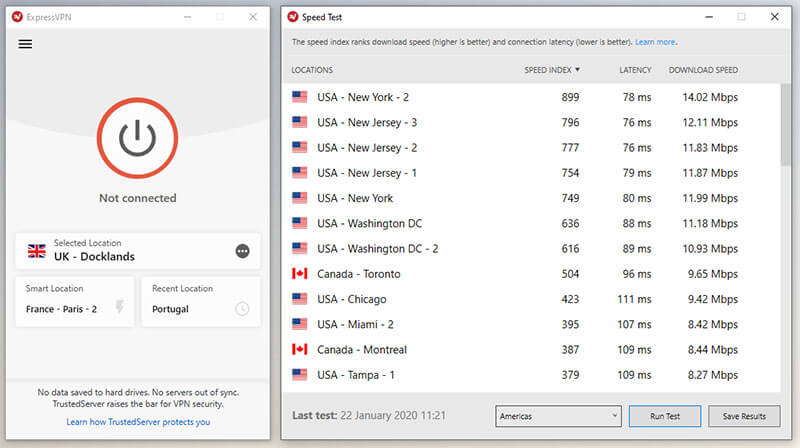Viewport: 800px width, 448px height.
Task: Select the Canada - Montreal flag icon
Action: point(299,350)
